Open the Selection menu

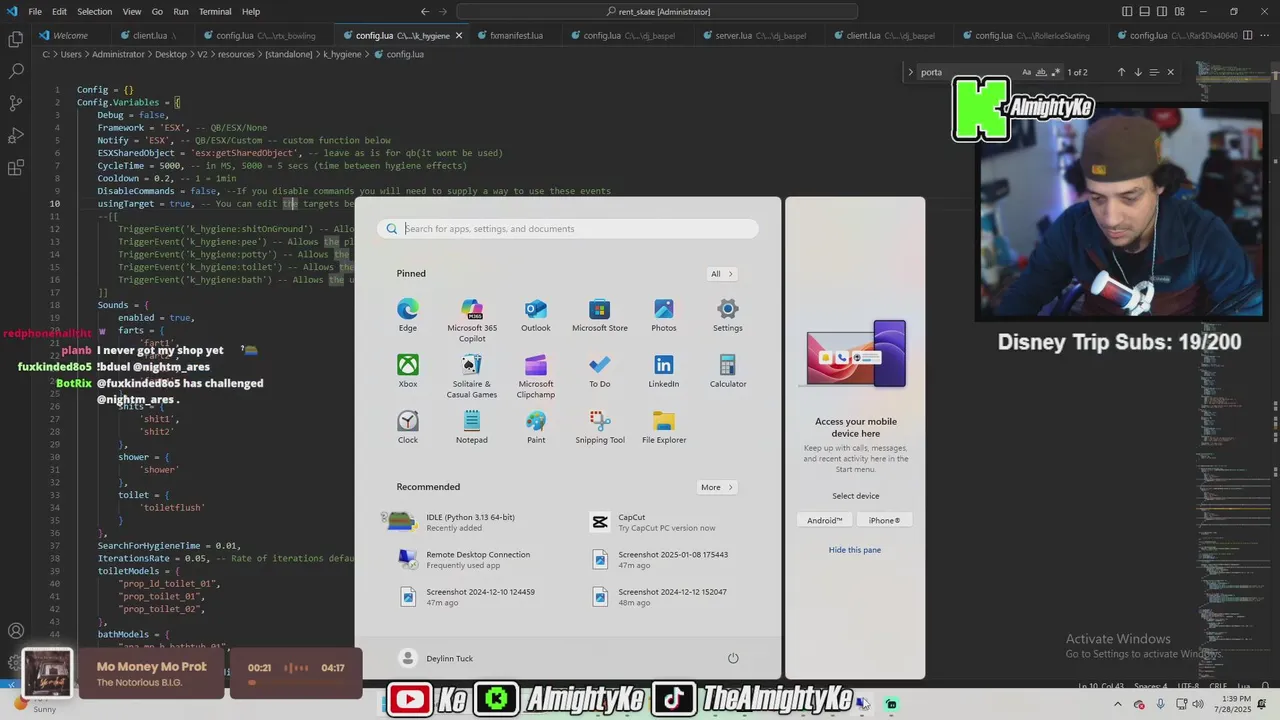point(95,12)
